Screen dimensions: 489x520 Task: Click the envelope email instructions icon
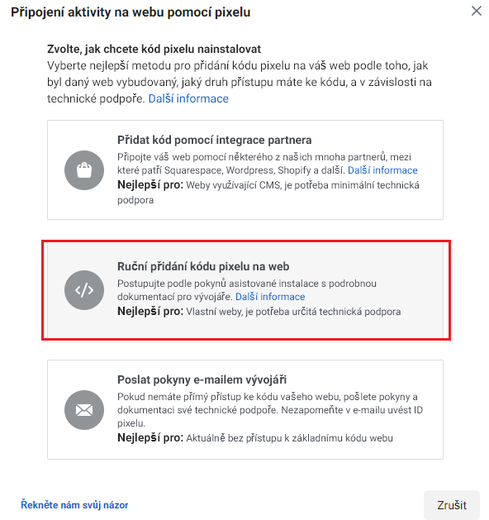(84, 410)
